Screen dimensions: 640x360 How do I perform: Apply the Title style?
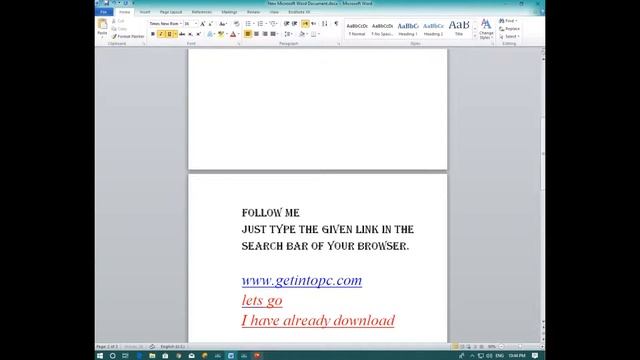click(x=459, y=29)
